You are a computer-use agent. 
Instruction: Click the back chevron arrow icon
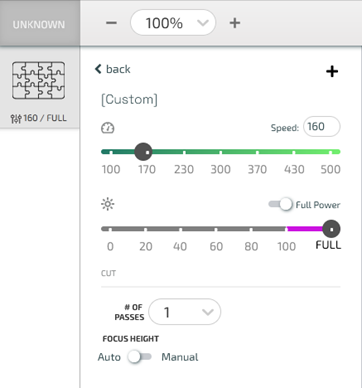98,69
